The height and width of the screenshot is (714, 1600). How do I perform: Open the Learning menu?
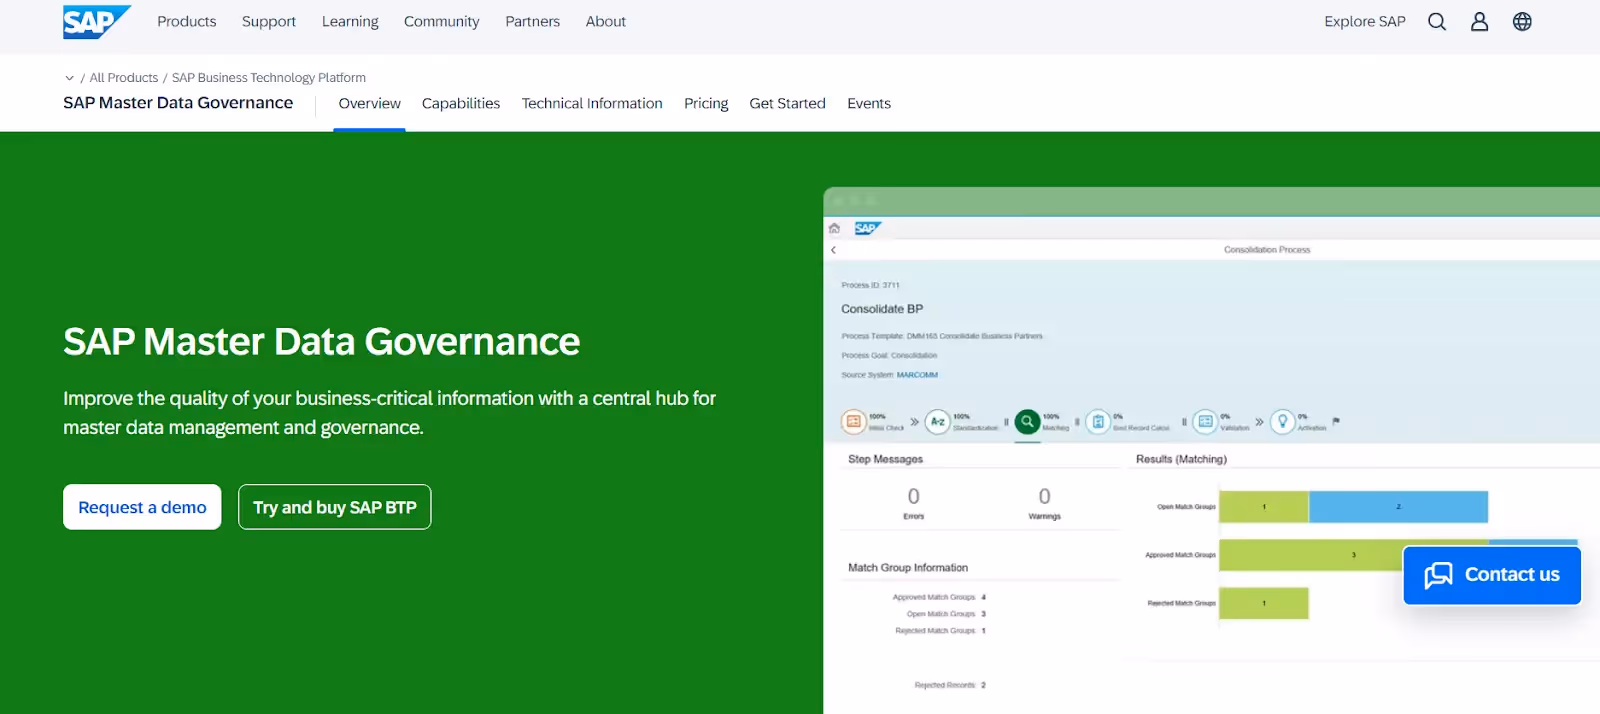coord(350,21)
